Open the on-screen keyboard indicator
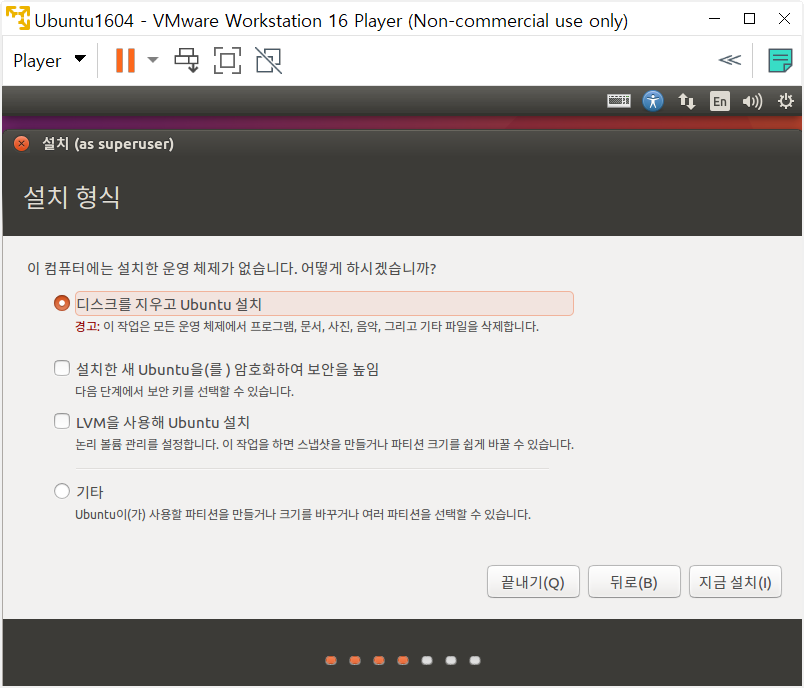 coord(619,101)
